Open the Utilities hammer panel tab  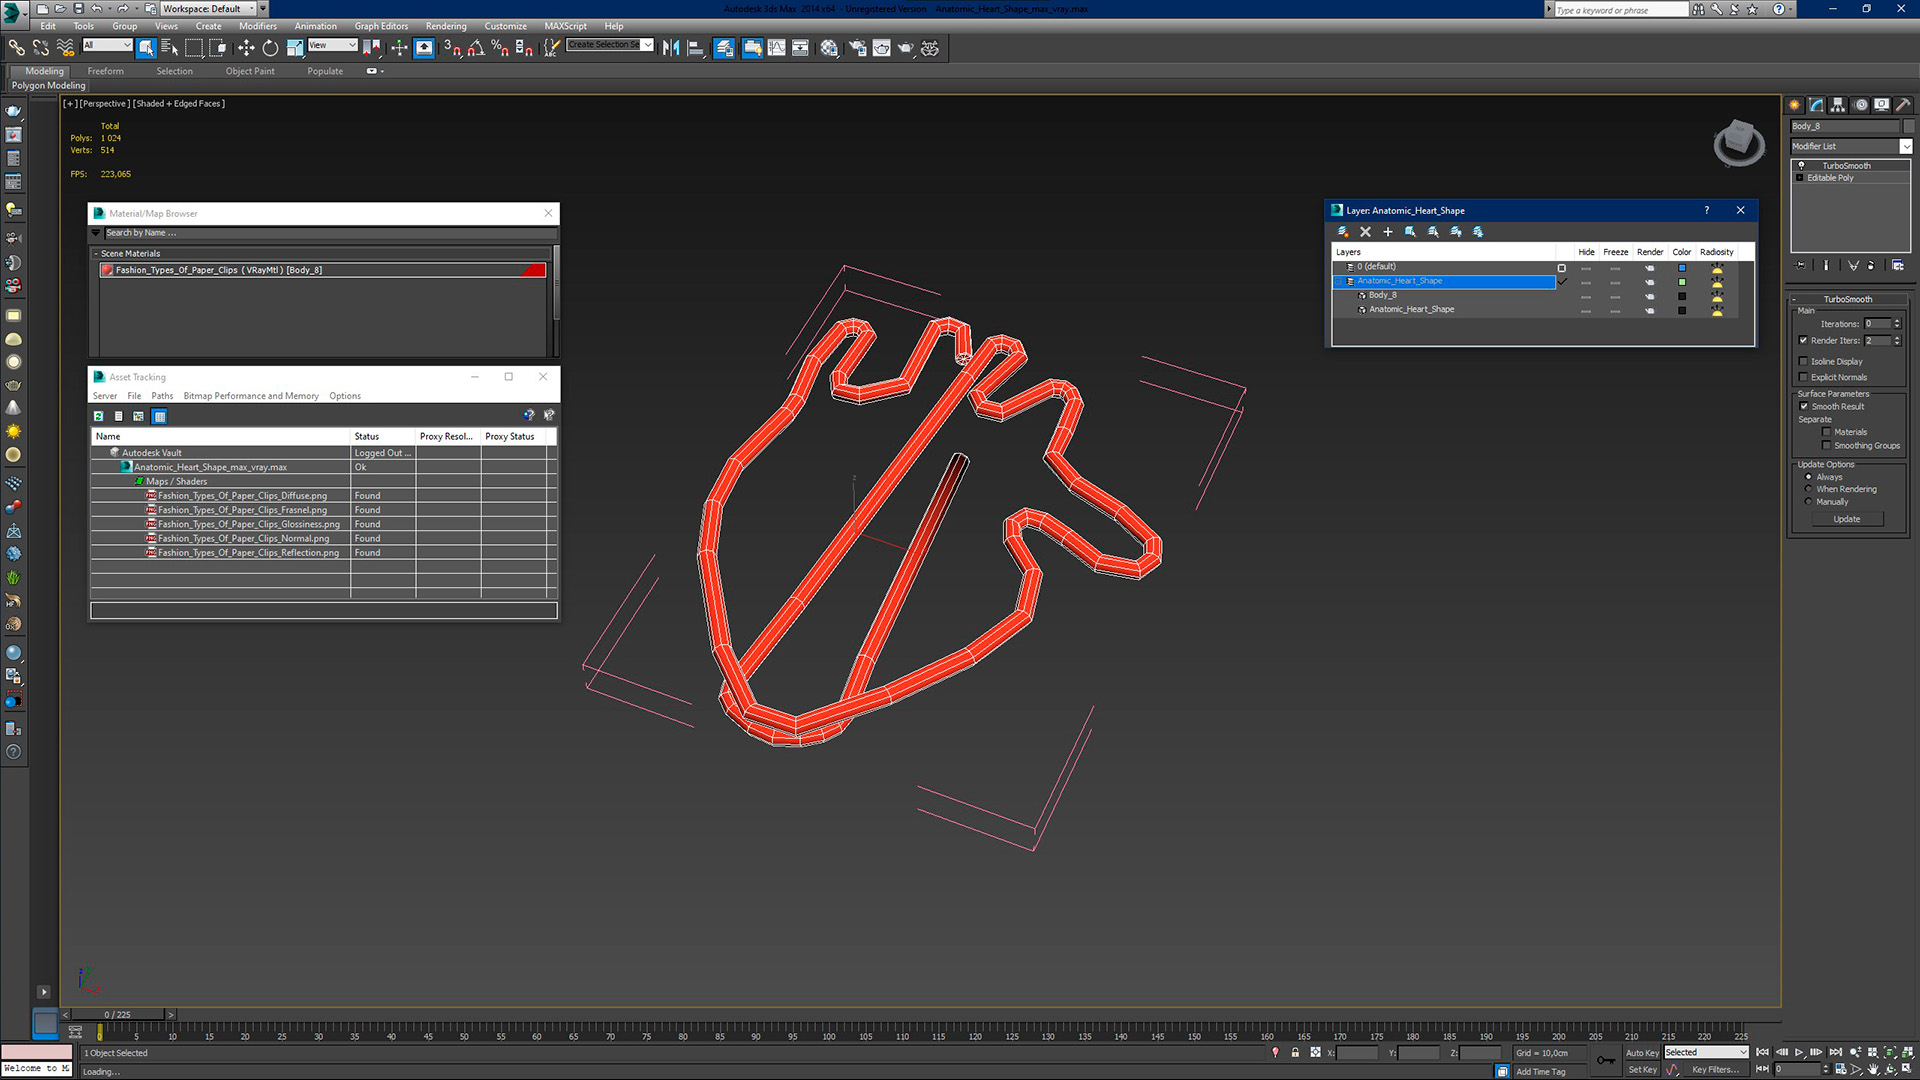coord(1903,105)
